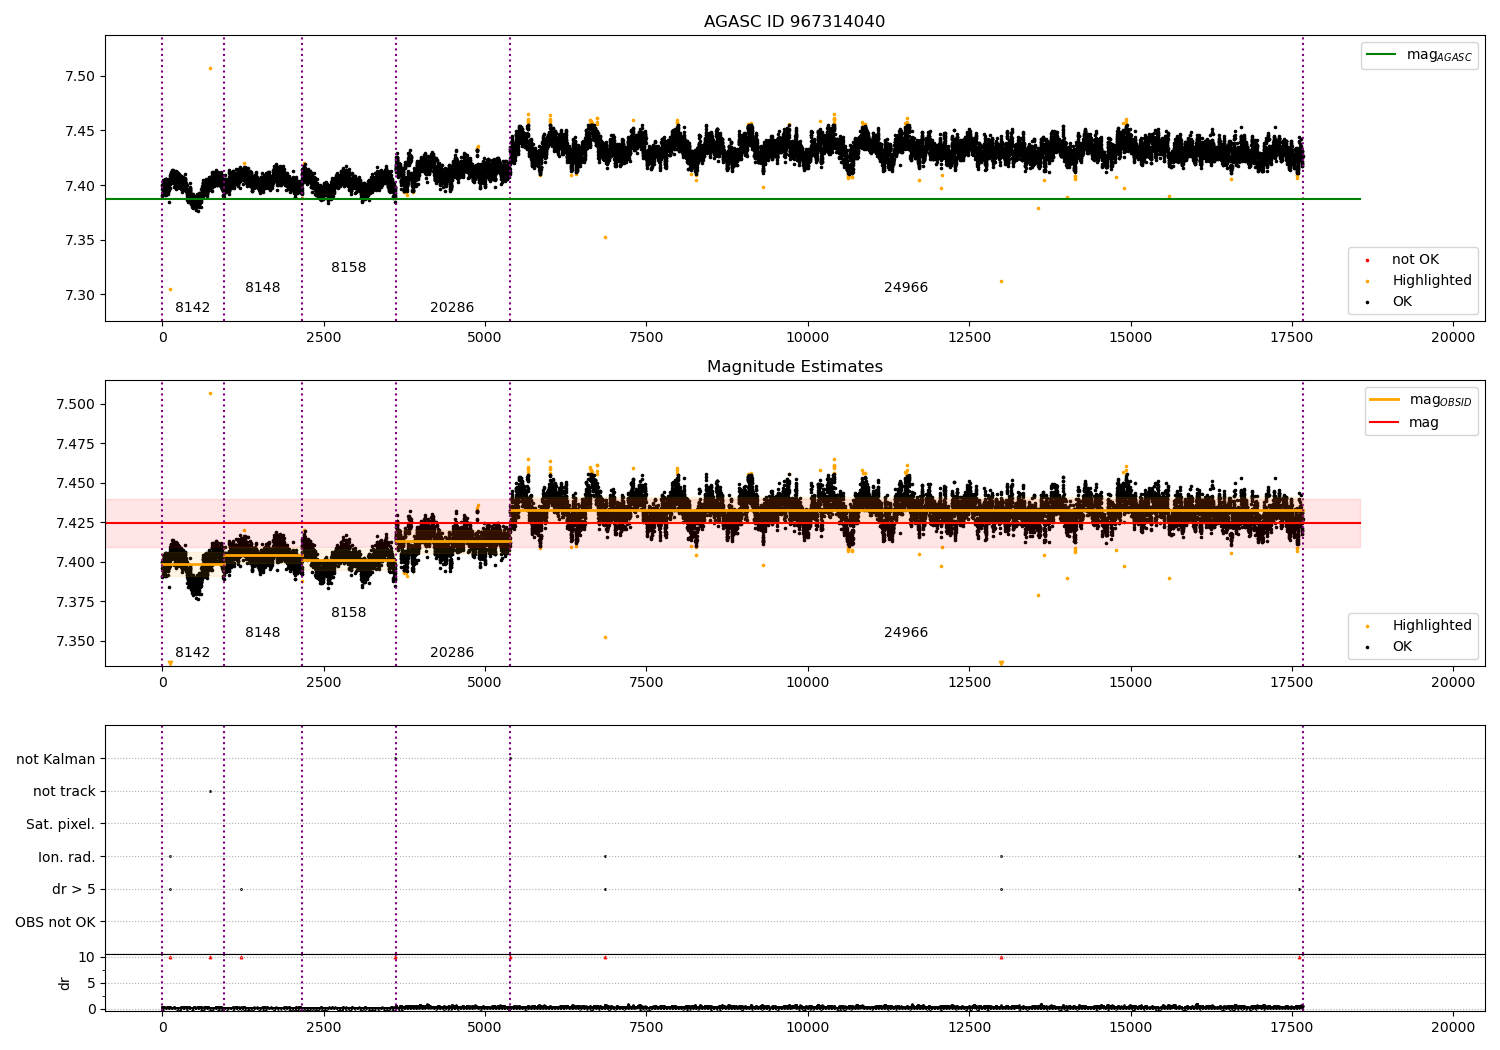The height and width of the screenshot is (1050, 1500).
Task: Click the "Sat. pixel." row label
Action: click(x=61, y=824)
